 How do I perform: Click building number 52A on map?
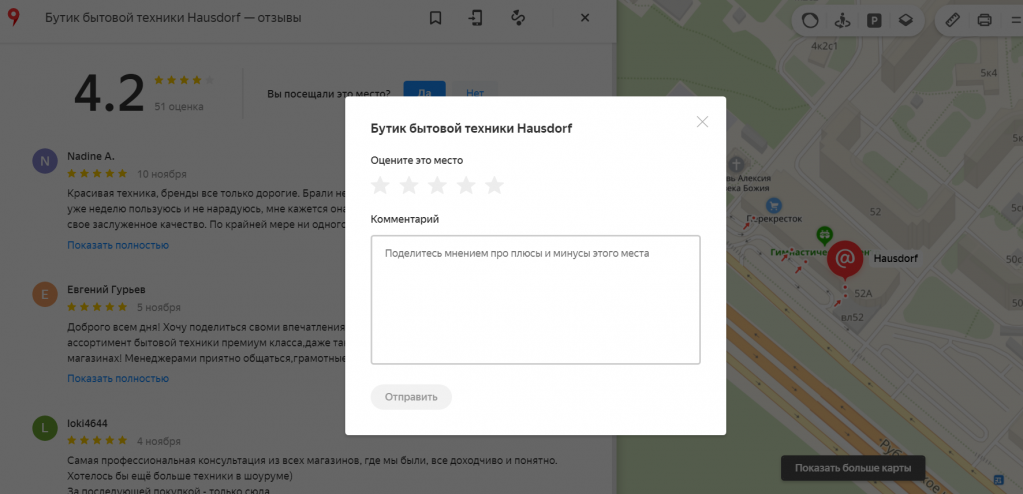(x=863, y=294)
